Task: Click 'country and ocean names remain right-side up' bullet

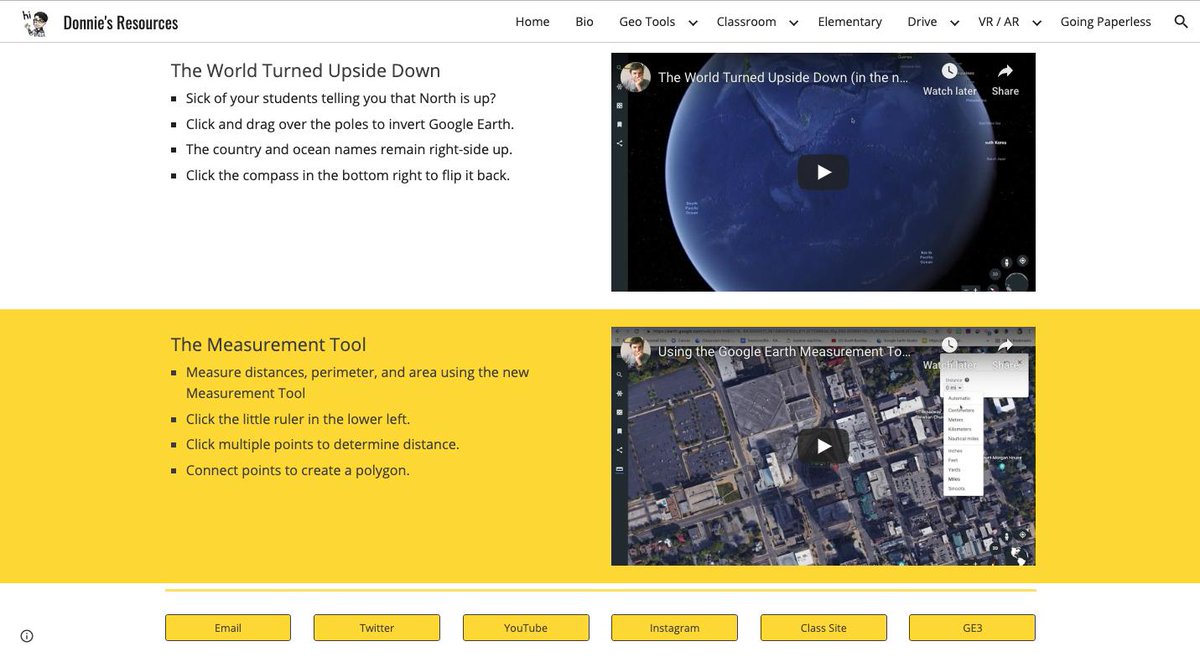Action: click(349, 149)
